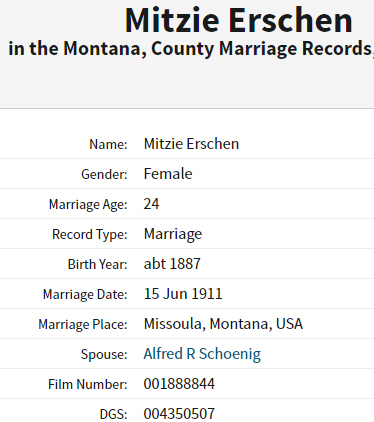Click the Film Number 001888844
Image resolution: width=374 pixels, height=422 pixels.
(179, 384)
